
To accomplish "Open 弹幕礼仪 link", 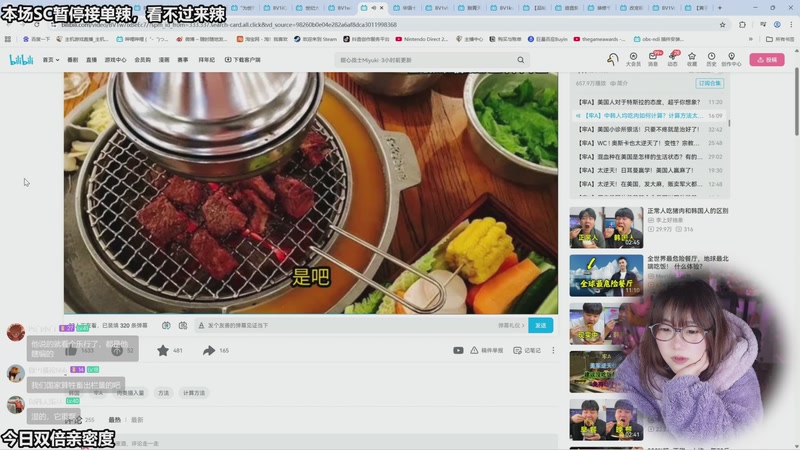I will (x=511, y=326).
